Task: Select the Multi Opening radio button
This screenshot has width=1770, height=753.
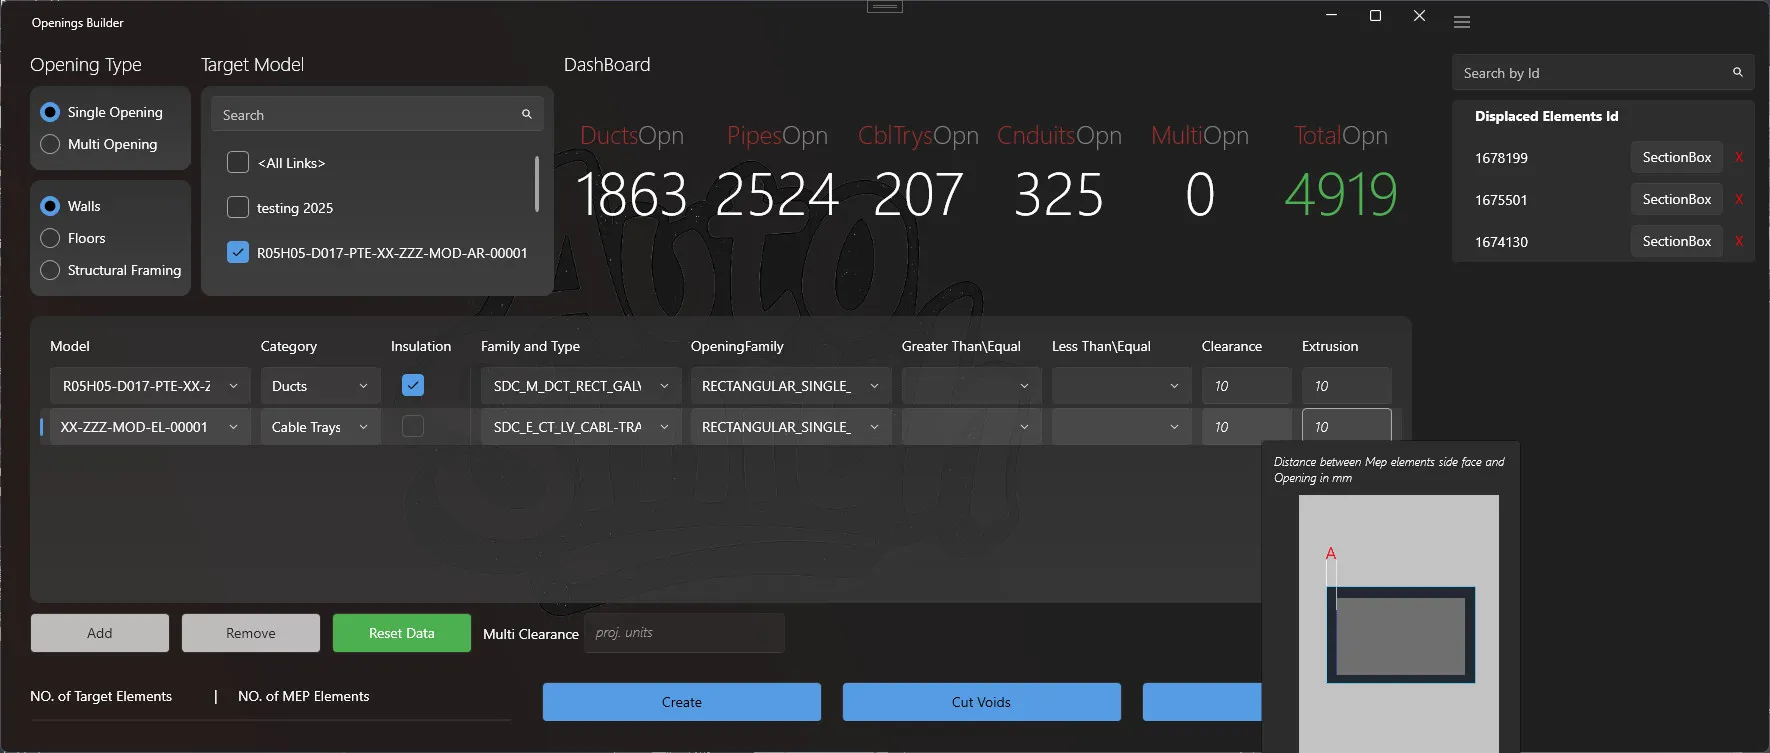Action: coord(50,144)
